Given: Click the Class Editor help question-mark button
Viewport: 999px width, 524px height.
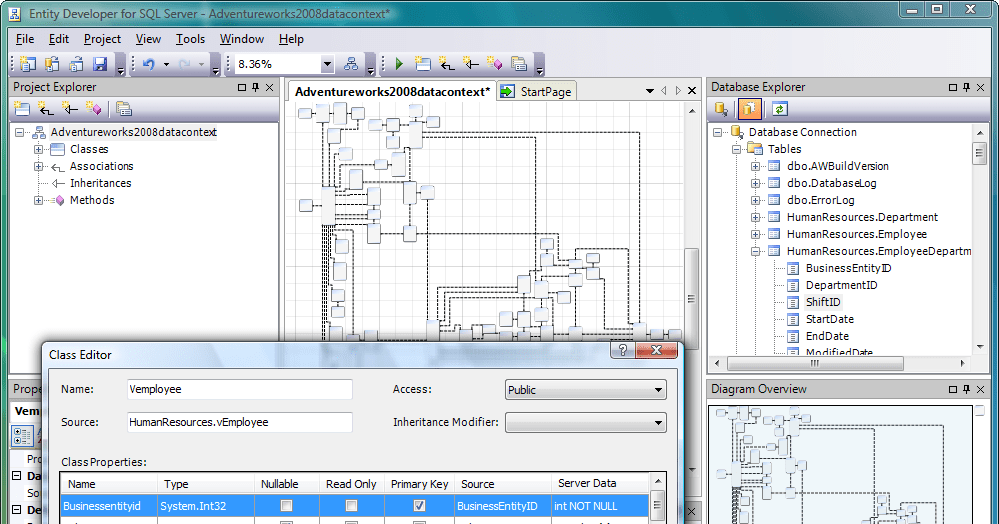Looking at the screenshot, I should point(623,351).
